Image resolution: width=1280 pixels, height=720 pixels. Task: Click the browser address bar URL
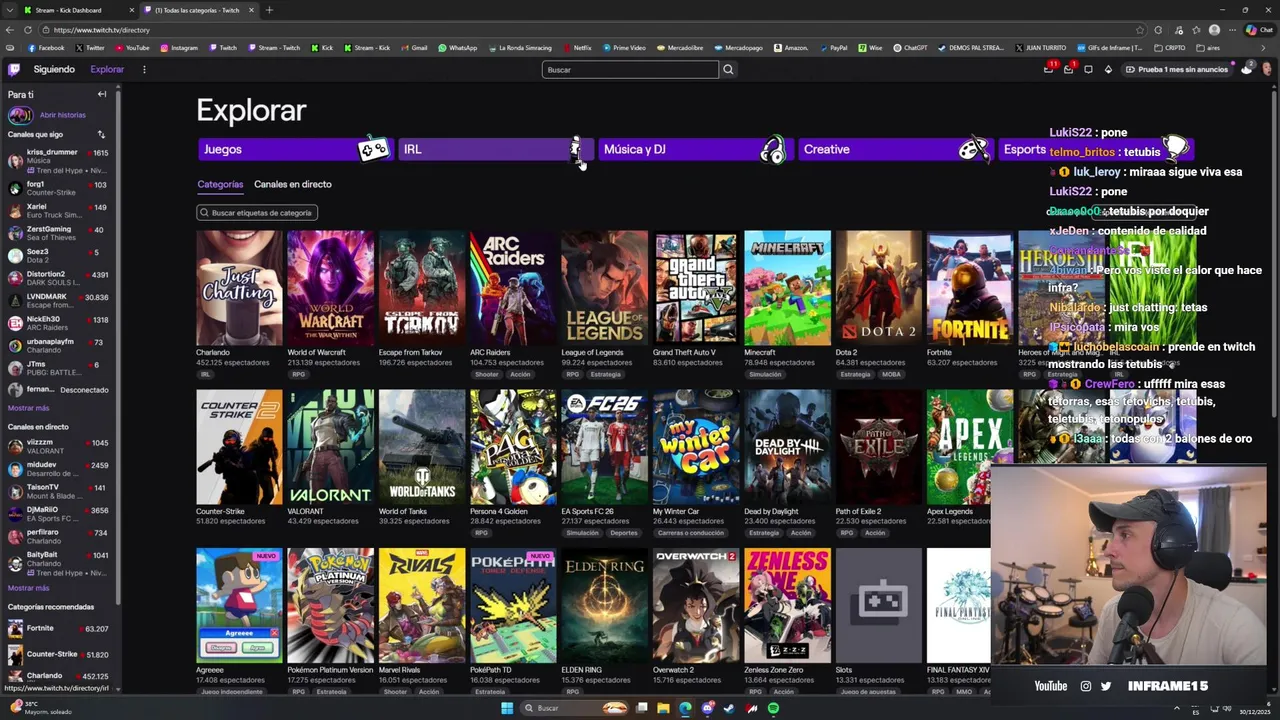(102, 30)
